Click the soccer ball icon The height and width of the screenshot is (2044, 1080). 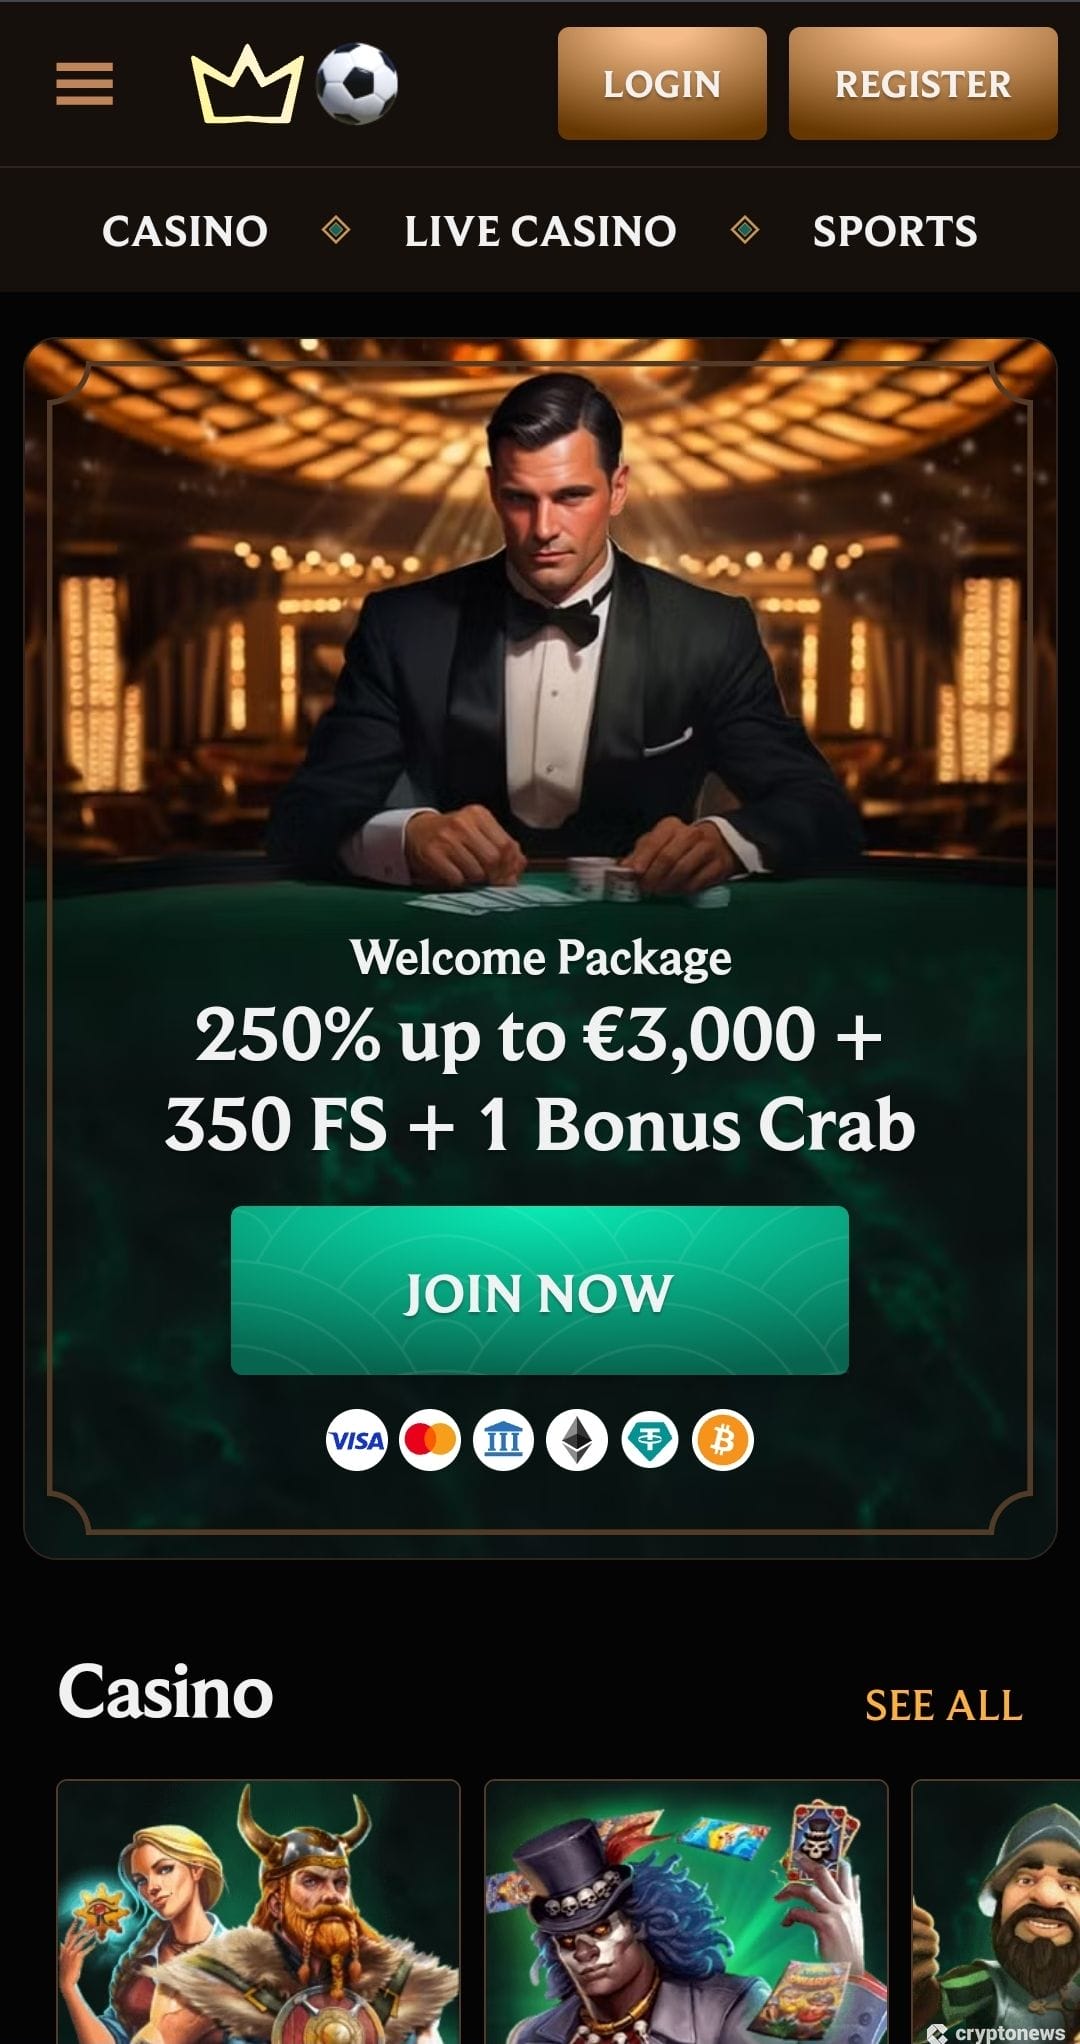coord(357,84)
